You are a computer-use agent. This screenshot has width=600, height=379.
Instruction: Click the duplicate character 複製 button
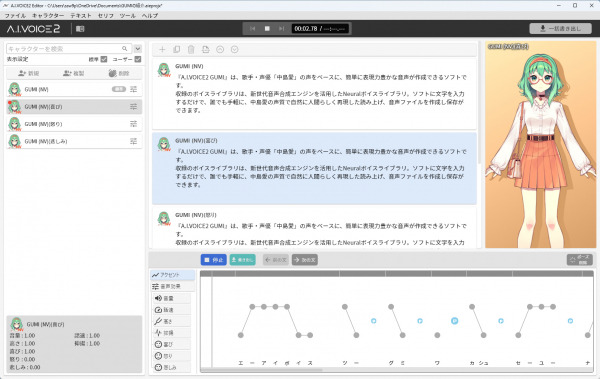tap(73, 73)
